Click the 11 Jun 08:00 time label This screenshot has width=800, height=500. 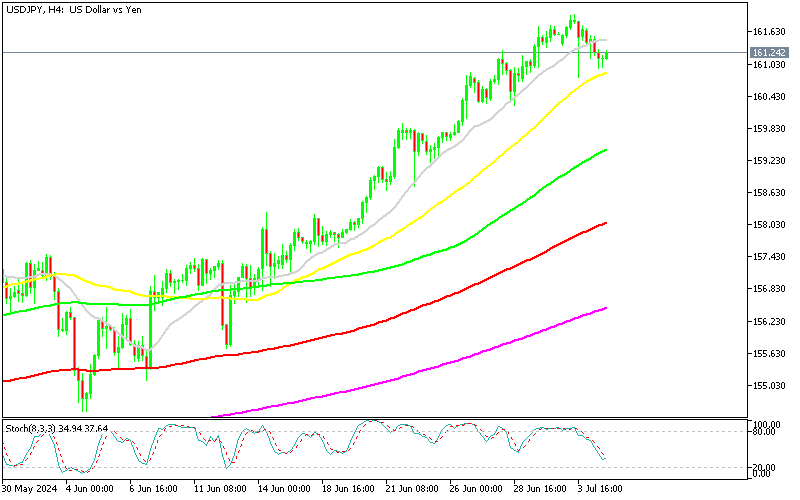click(220, 489)
